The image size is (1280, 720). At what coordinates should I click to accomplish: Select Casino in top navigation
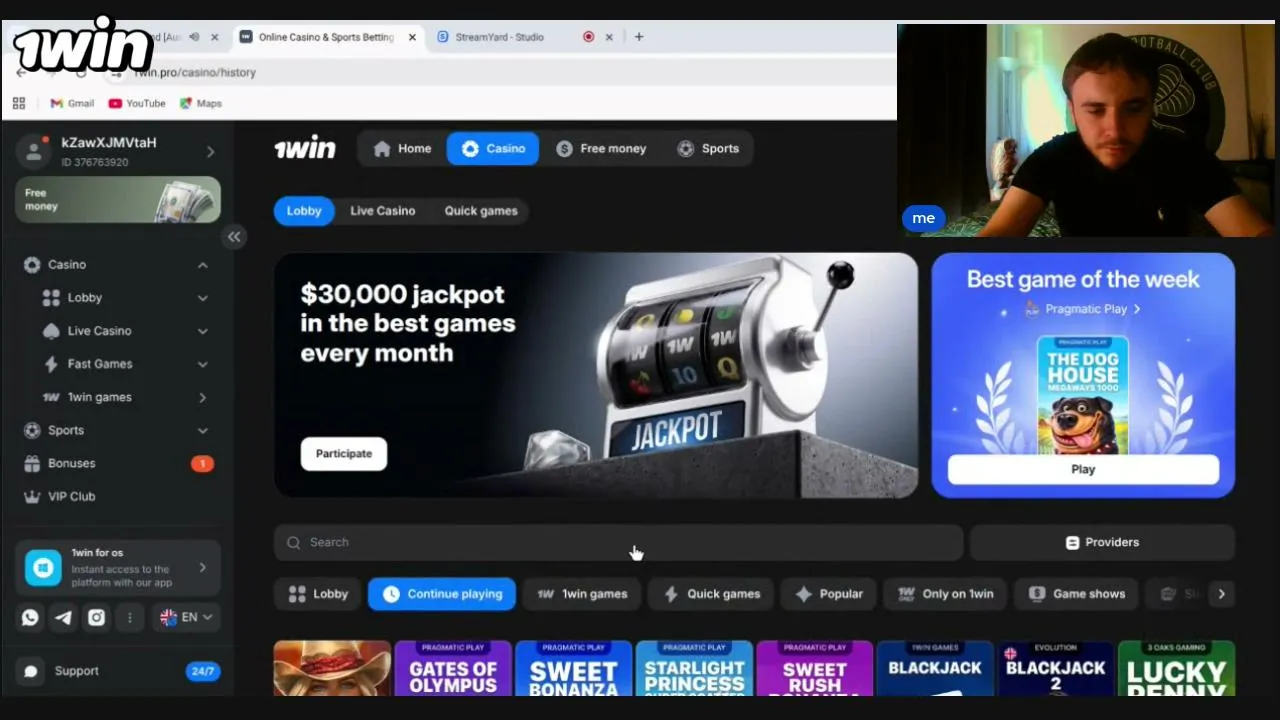493,149
